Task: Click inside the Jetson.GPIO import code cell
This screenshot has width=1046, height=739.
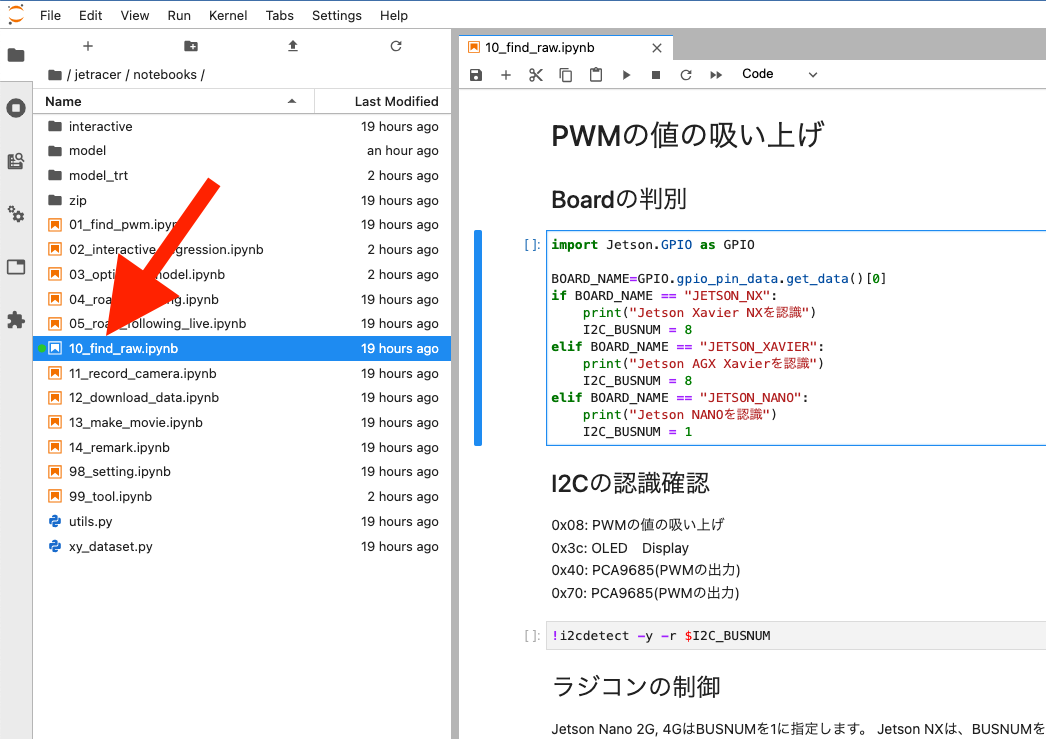Action: coord(796,338)
